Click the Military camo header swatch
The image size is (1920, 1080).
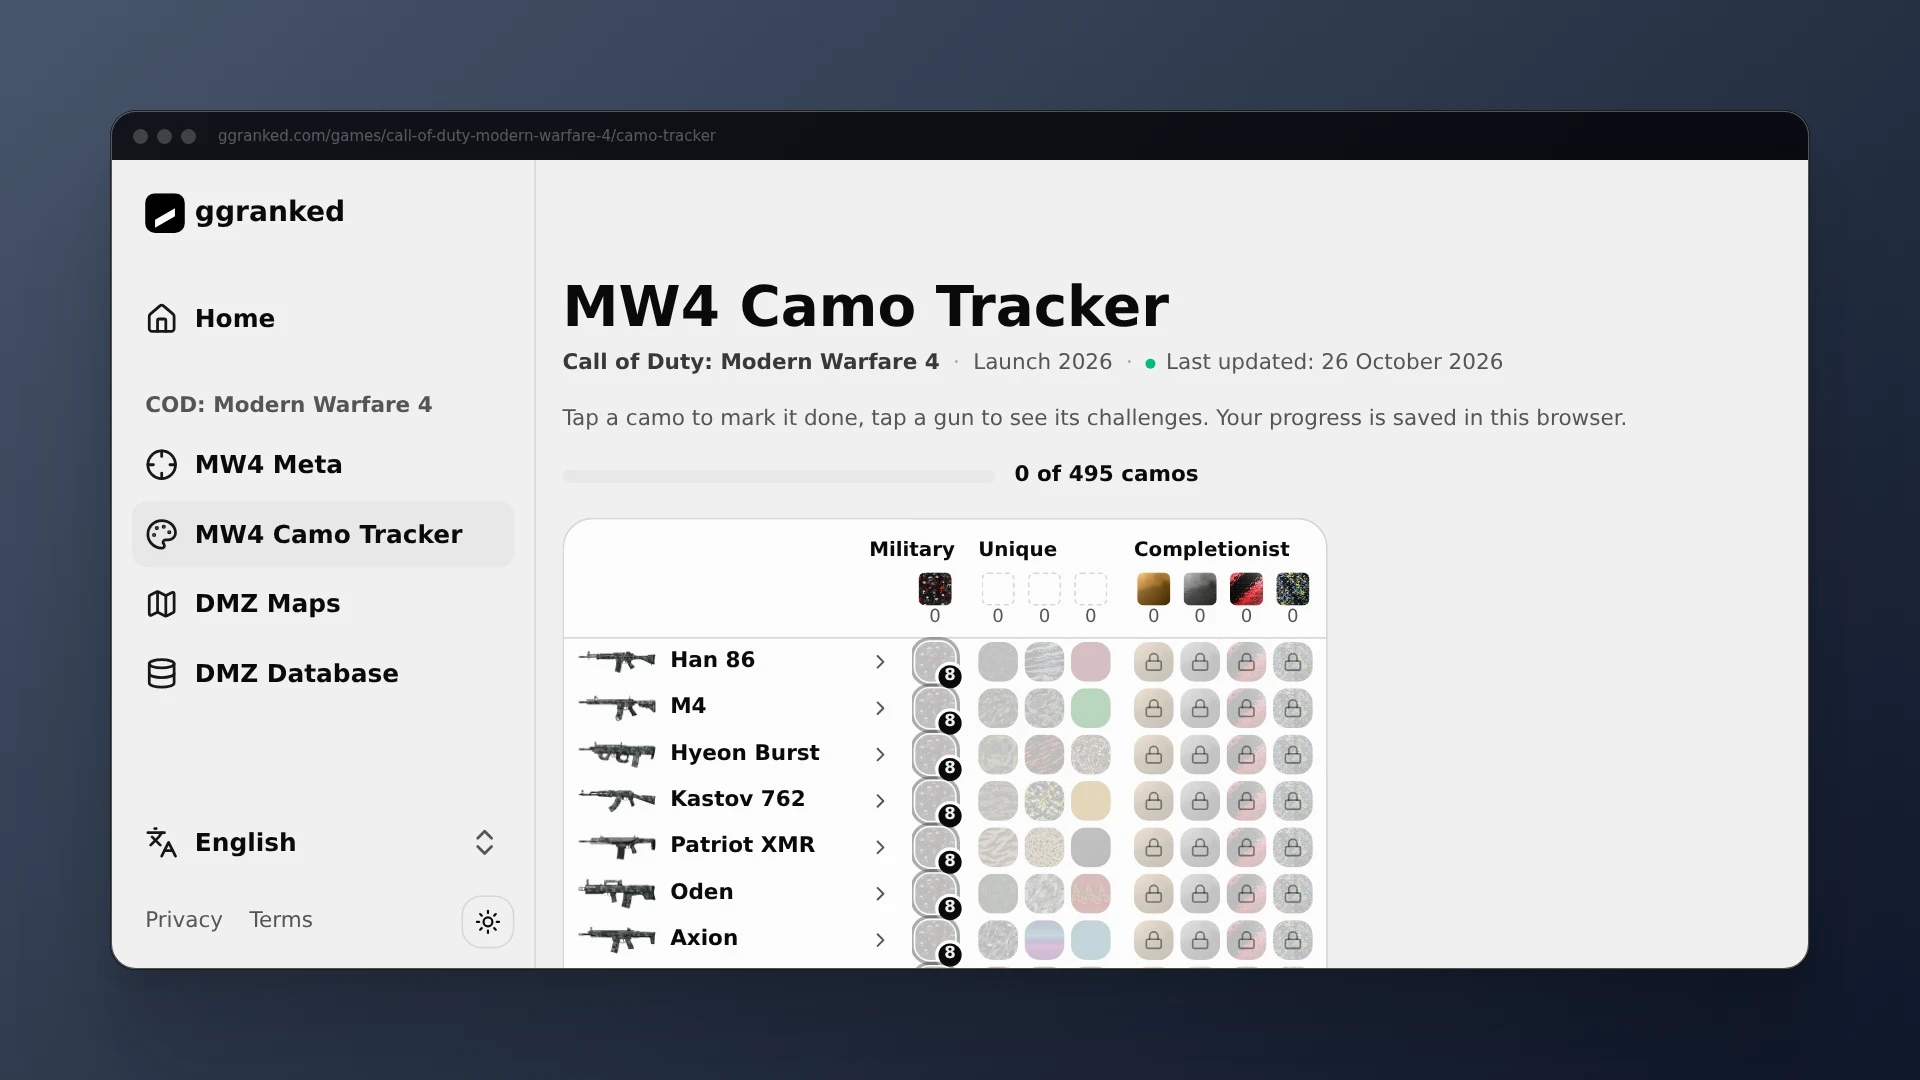click(935, 589)
